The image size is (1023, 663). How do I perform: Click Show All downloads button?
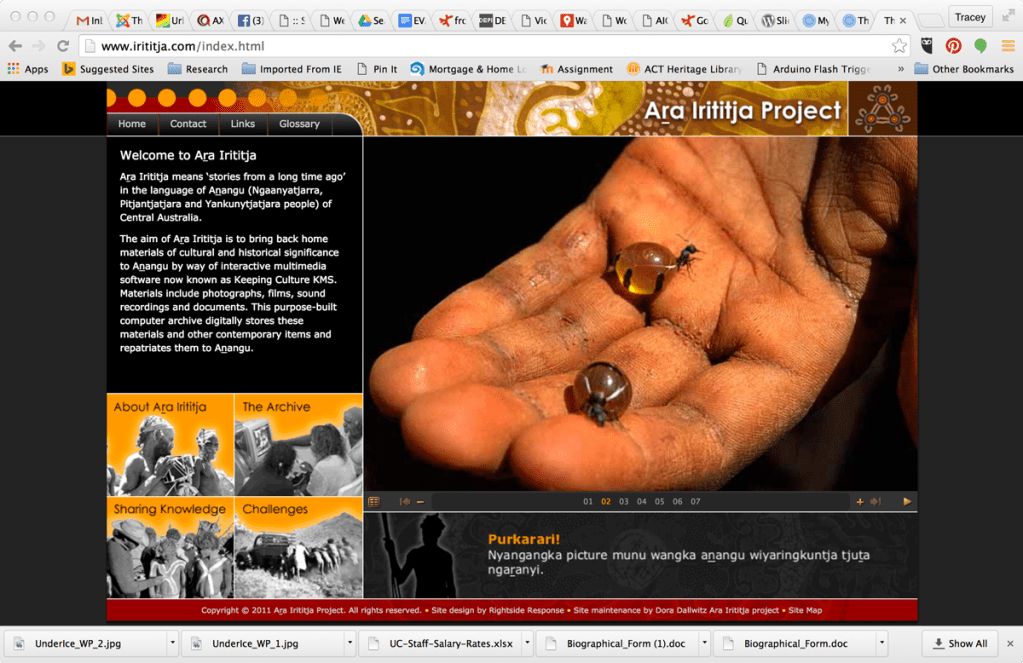pos(960,644)
